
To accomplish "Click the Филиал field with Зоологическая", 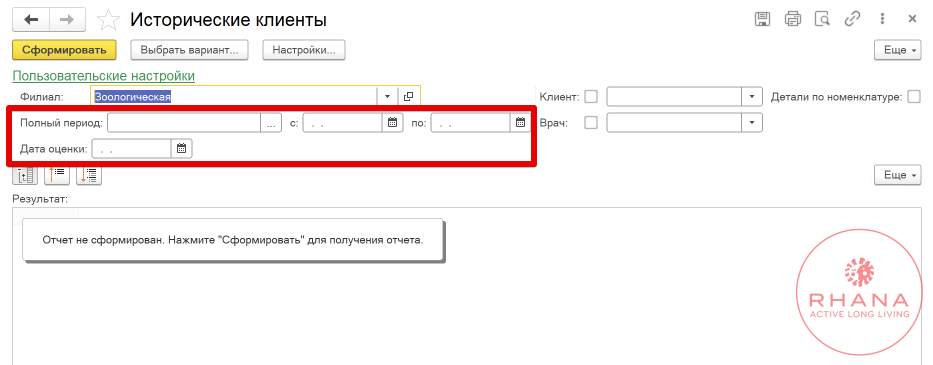I will tap(234, 96).
